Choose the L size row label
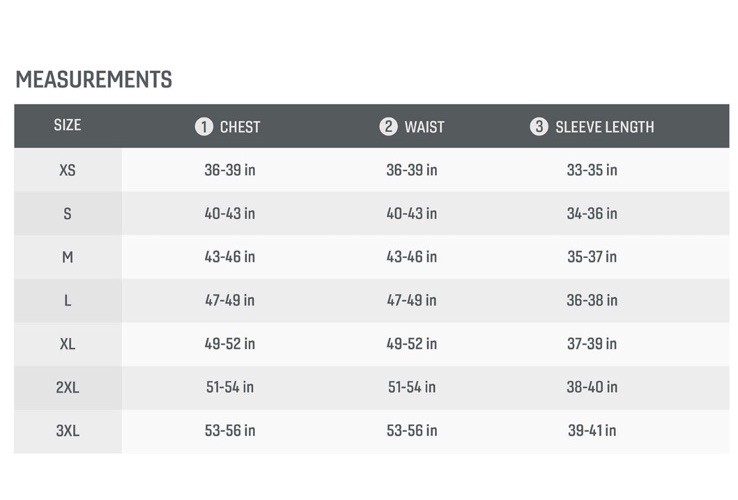Screen dimensions: 738x500 pos(67,300)
